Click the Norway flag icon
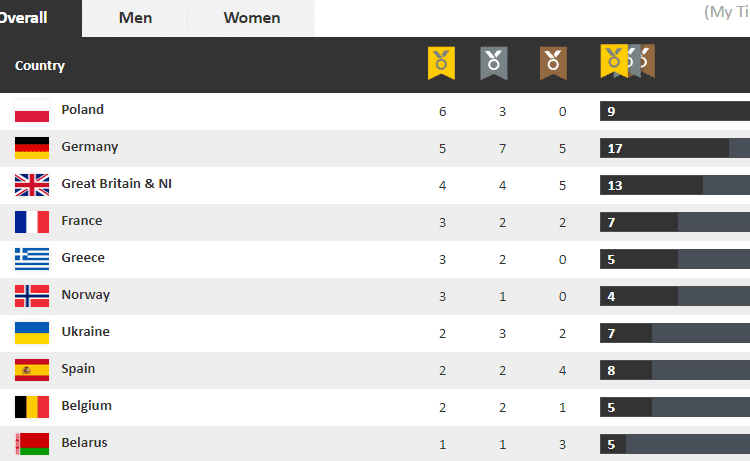This screenshot has height=461, width=750. tap(32, 296)
